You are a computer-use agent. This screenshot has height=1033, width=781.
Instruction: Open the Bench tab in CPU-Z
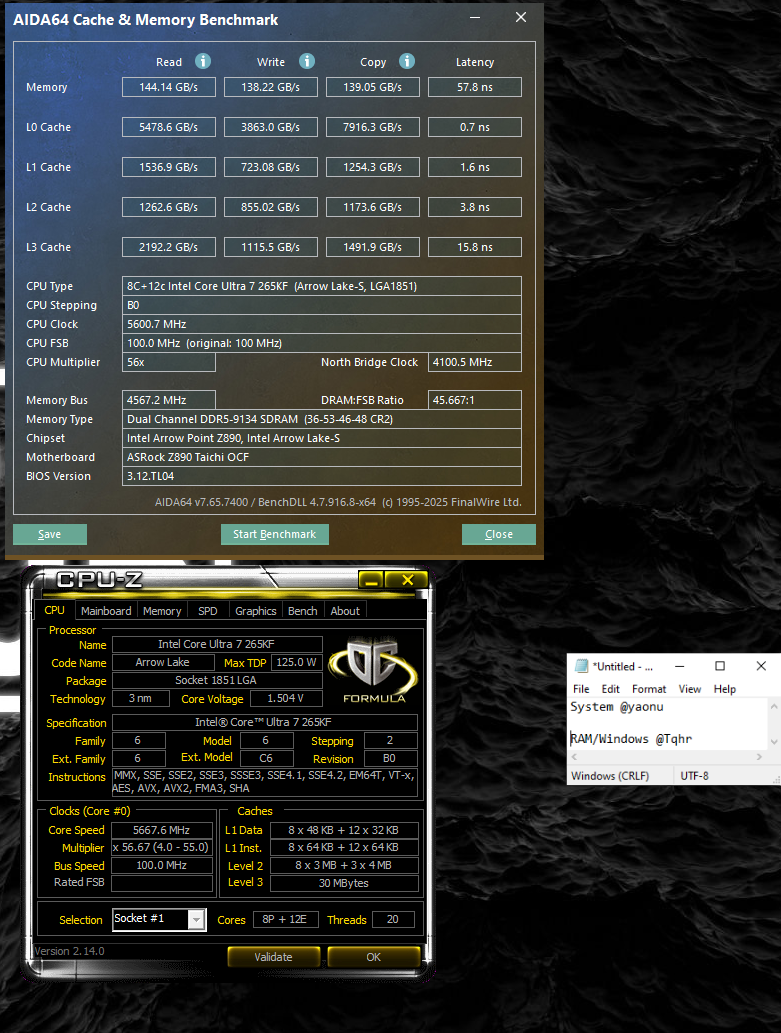click(x=303, y=611)
